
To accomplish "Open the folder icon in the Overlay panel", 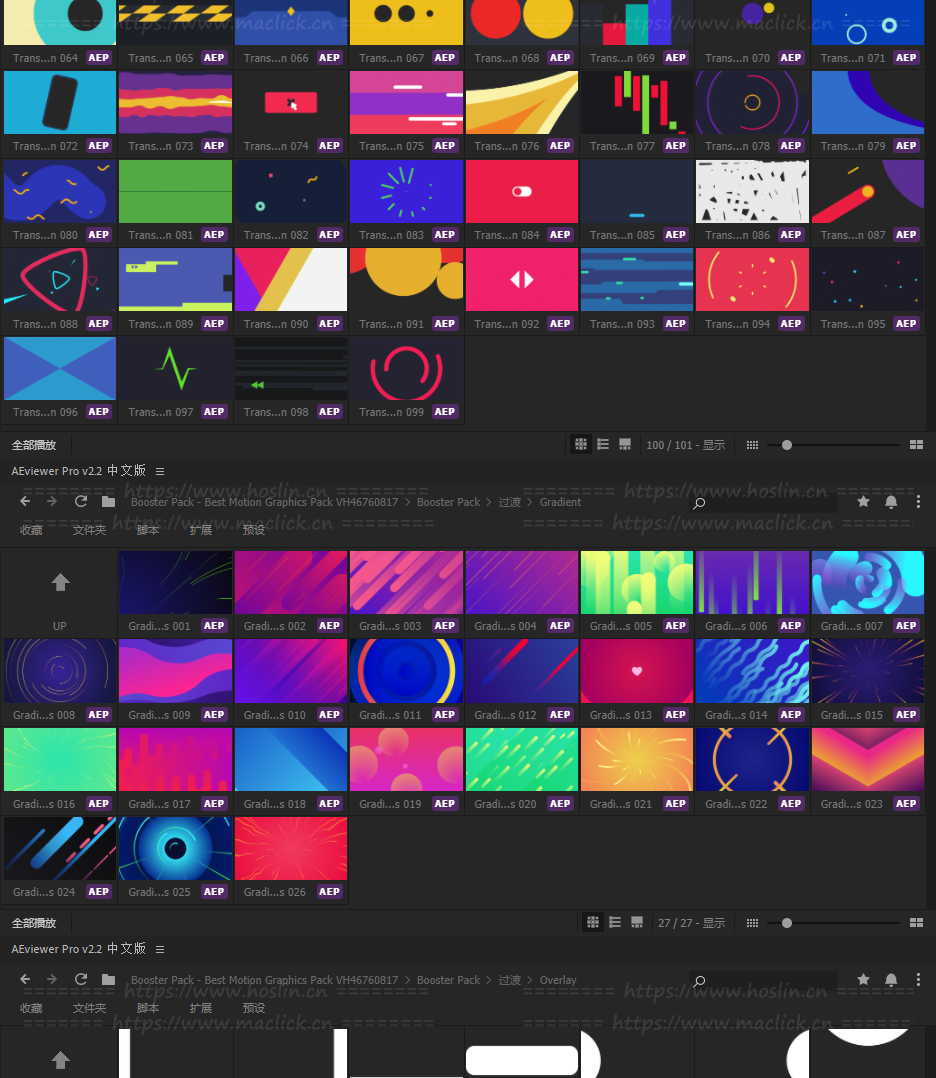I will pos(108,979).
